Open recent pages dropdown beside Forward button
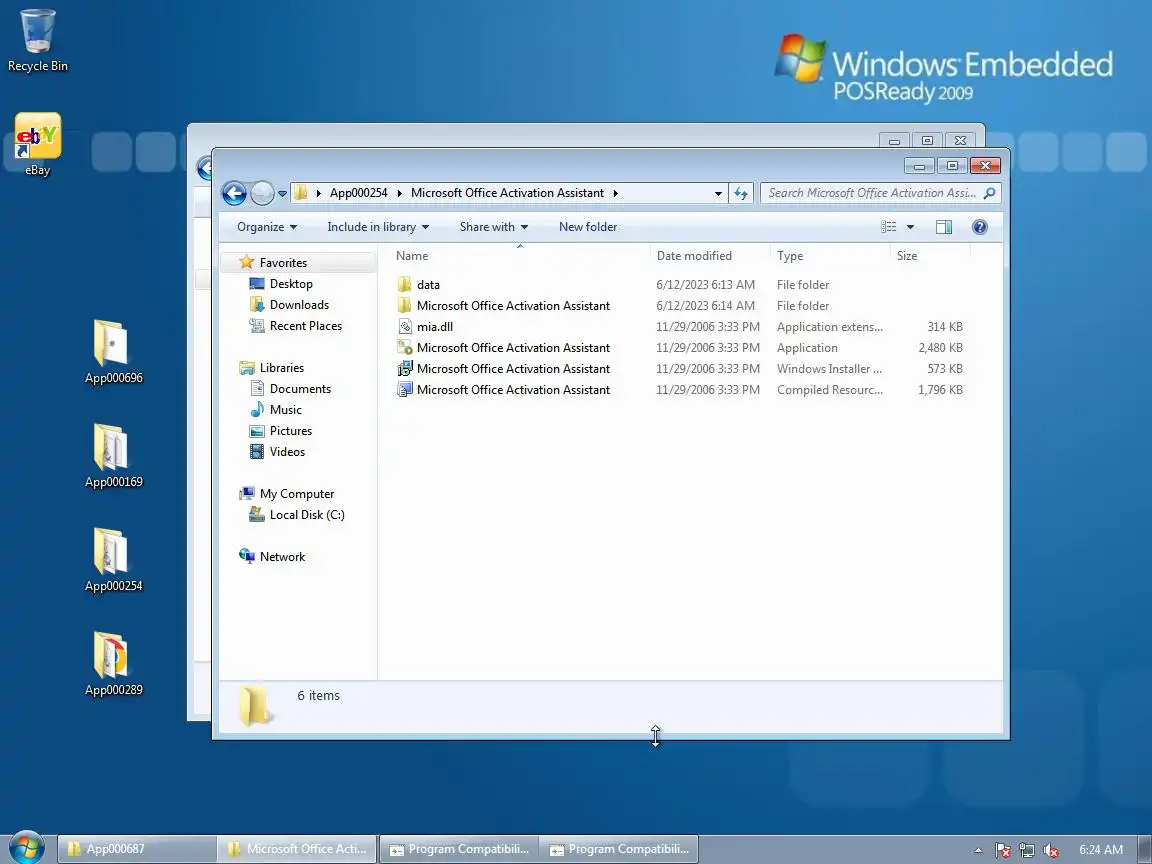Image resolution: width=1152 pixels, height=864 pixels. point(282,194)
